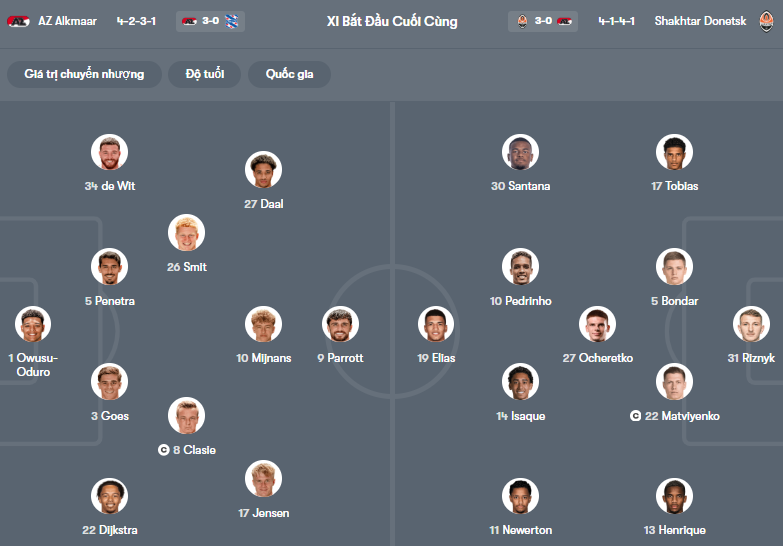Open Parrott's player photo
The image size is (783, 546).
point(340,325)
